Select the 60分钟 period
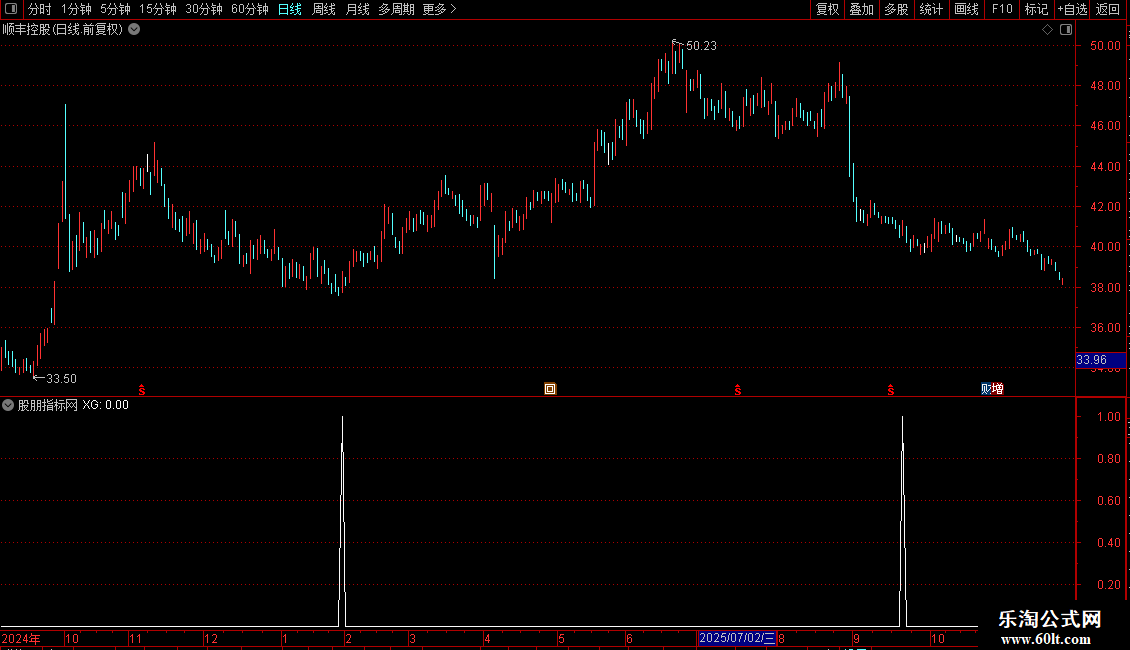 click(x=250, y=9)
